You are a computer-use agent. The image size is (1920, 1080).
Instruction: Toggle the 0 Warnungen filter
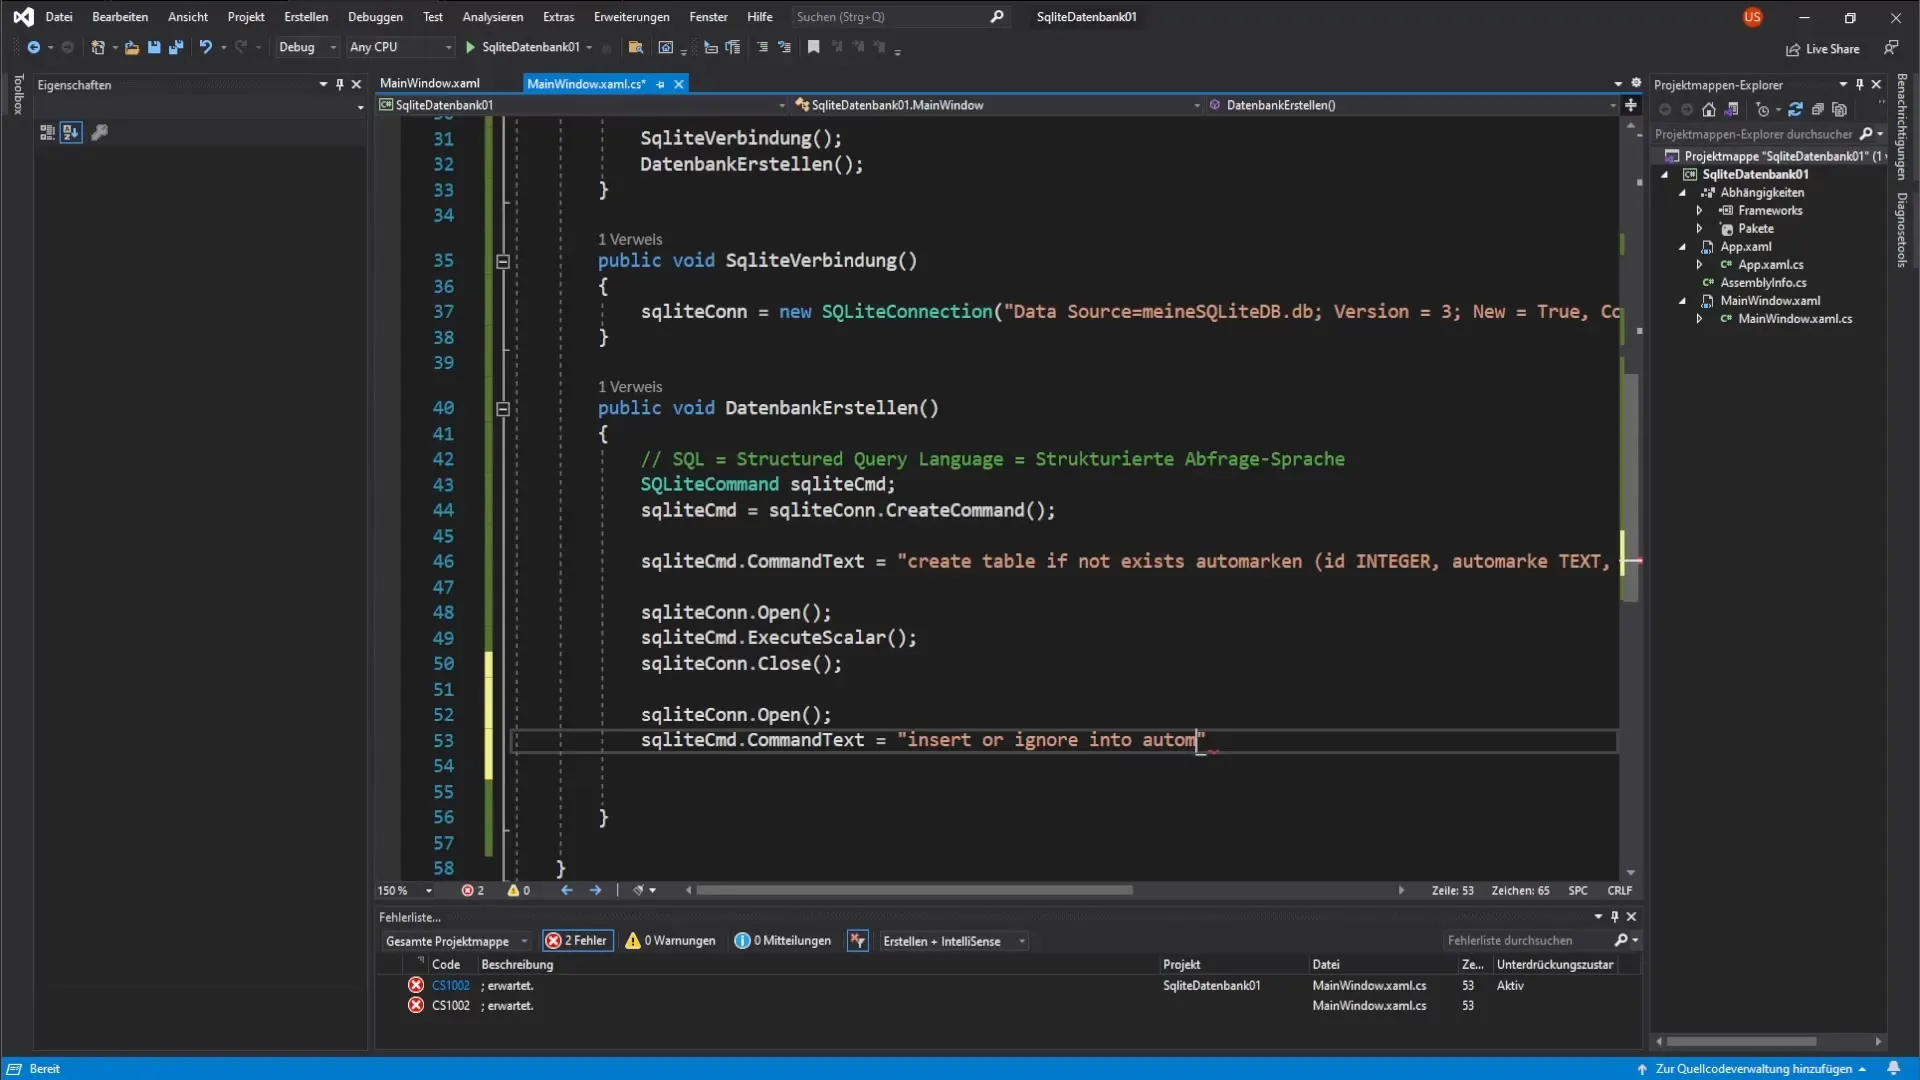pyautogui.click(x=670, y=941)
